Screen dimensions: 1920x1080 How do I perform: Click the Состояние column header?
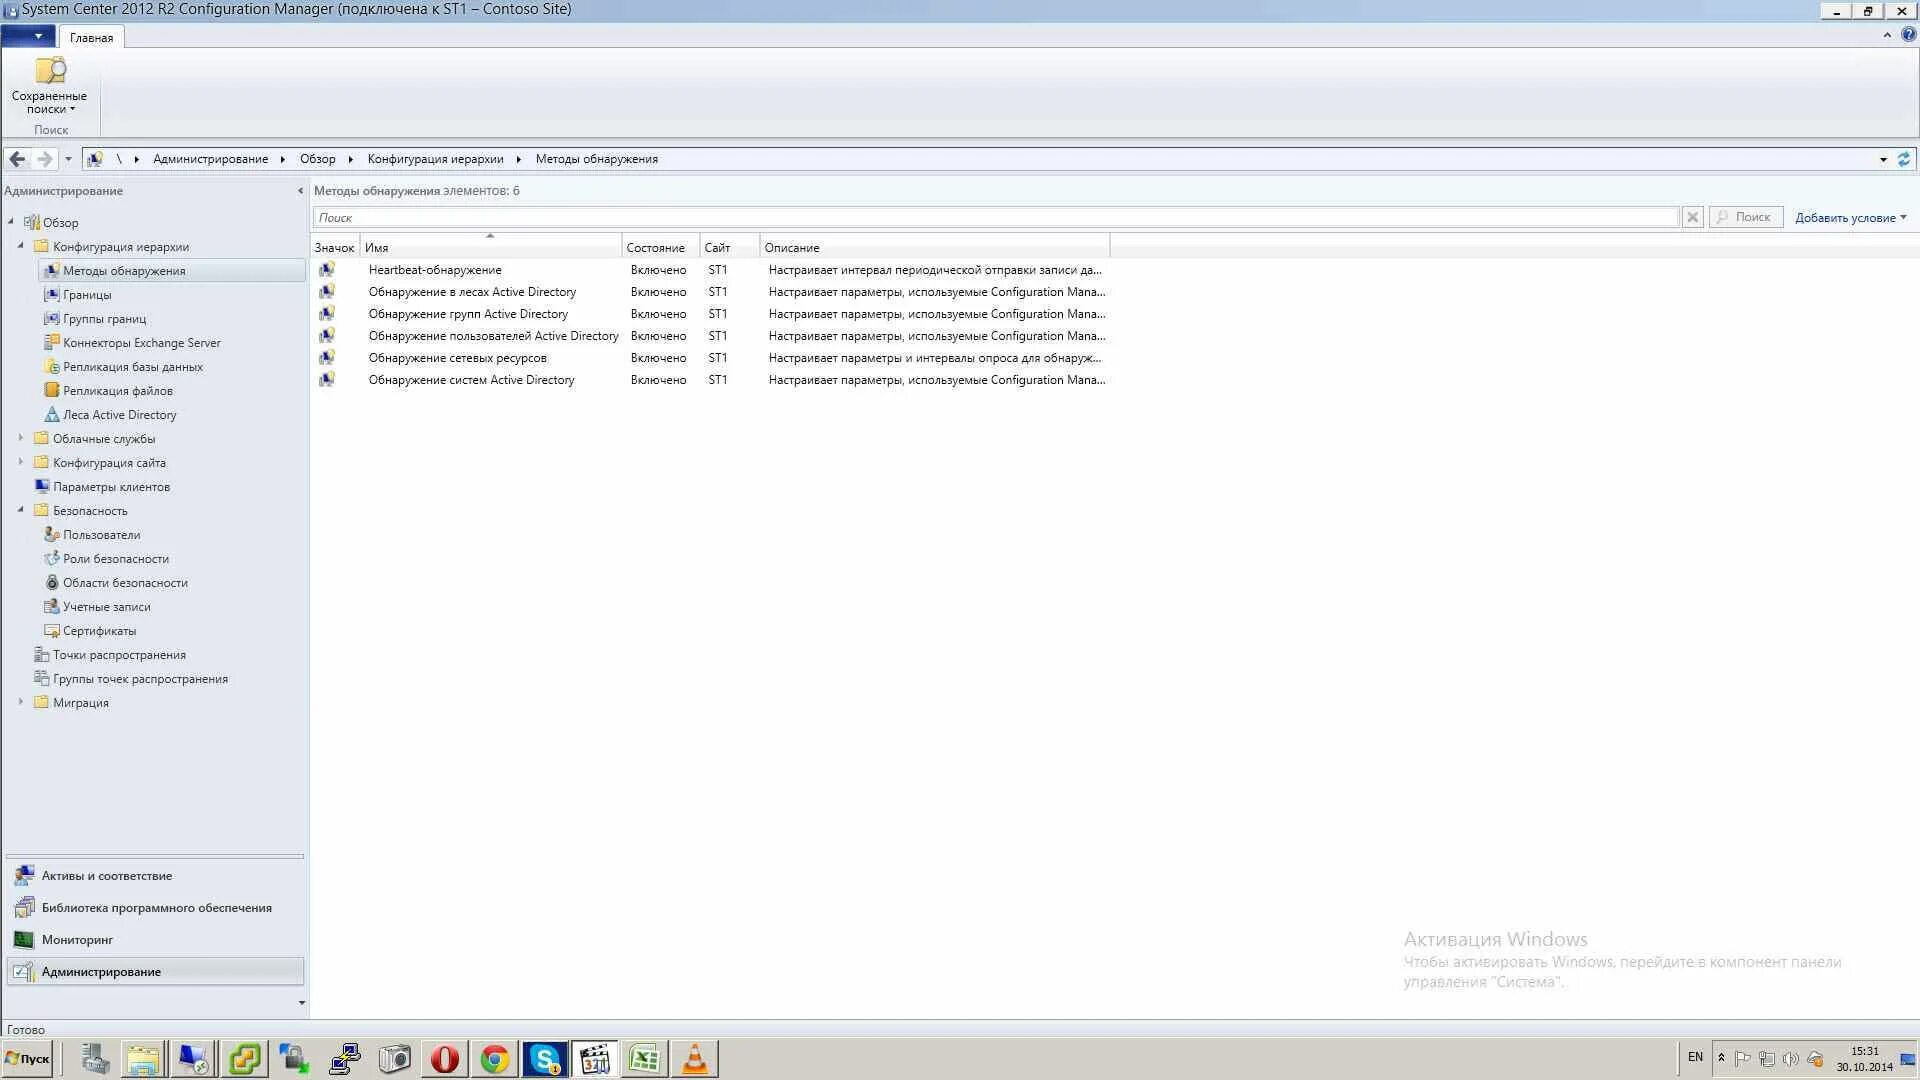(656, 248)
